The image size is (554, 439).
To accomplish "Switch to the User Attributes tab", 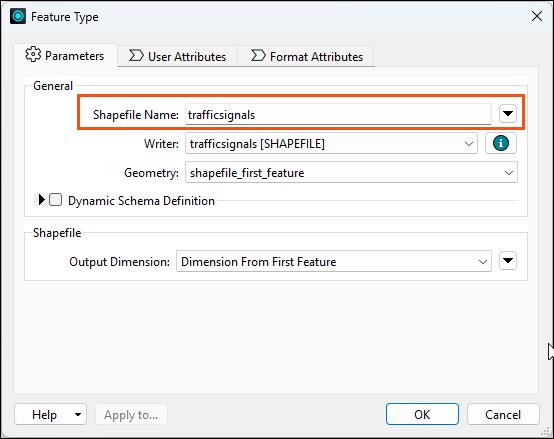I will 178,57.
